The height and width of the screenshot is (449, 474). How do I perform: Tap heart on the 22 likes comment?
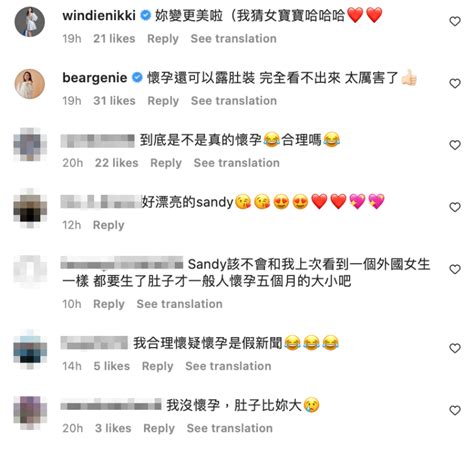455,145
